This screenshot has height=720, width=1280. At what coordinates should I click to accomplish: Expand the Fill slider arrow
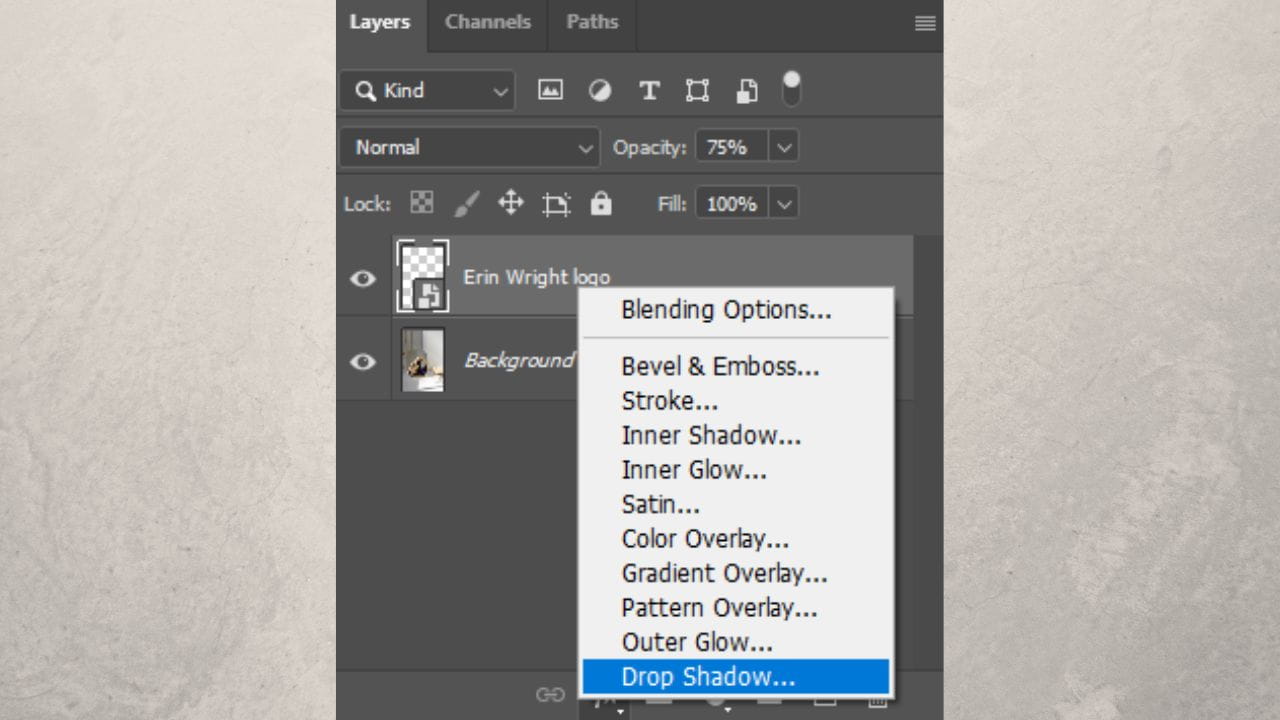tap(784, 204)
